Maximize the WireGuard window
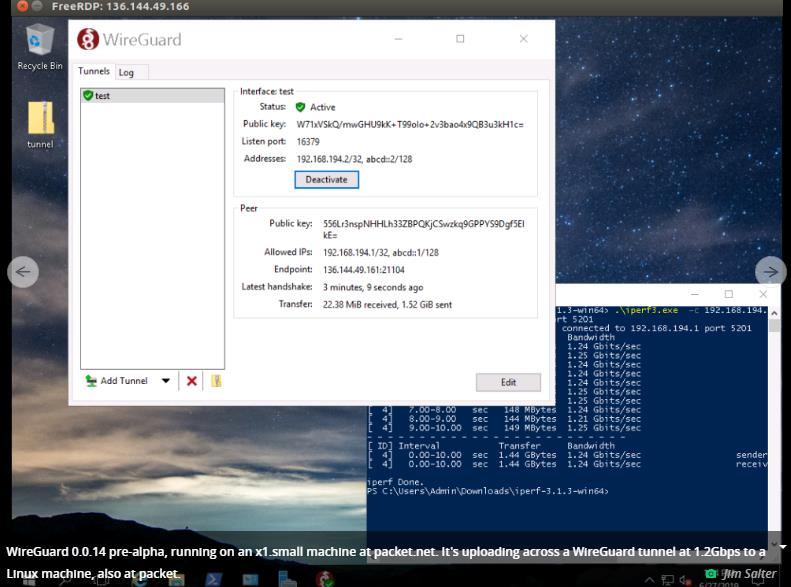Screen dimensions: 791x587 coord(460,39)
